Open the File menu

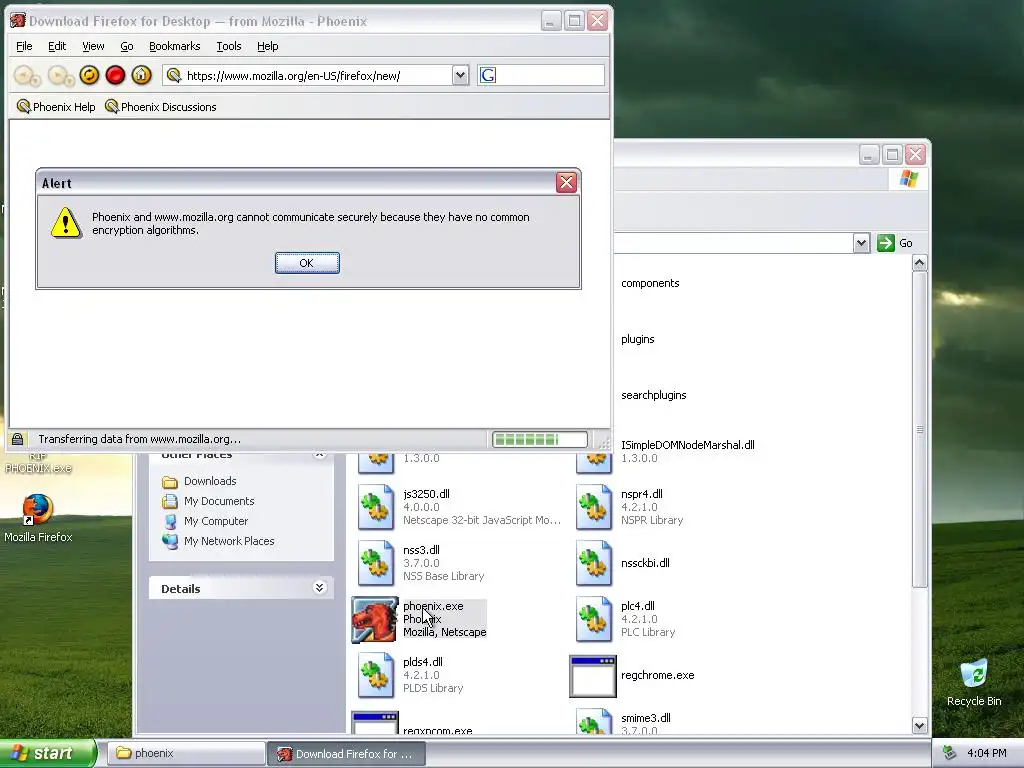point(24,46)
